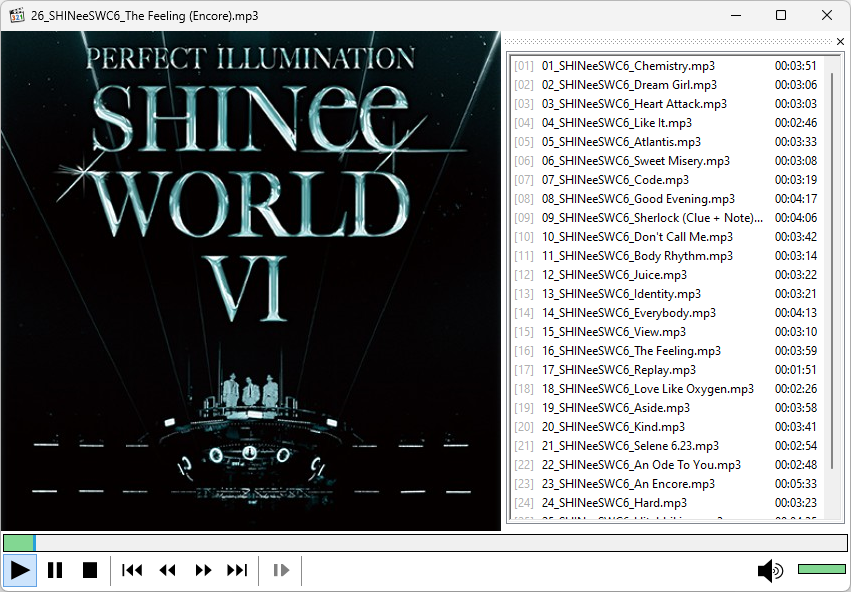The width and height of the screenshot is (851, 592).
Task: Select 15_SHINeeSWC6_View.mp3
Action: (667, 332)
